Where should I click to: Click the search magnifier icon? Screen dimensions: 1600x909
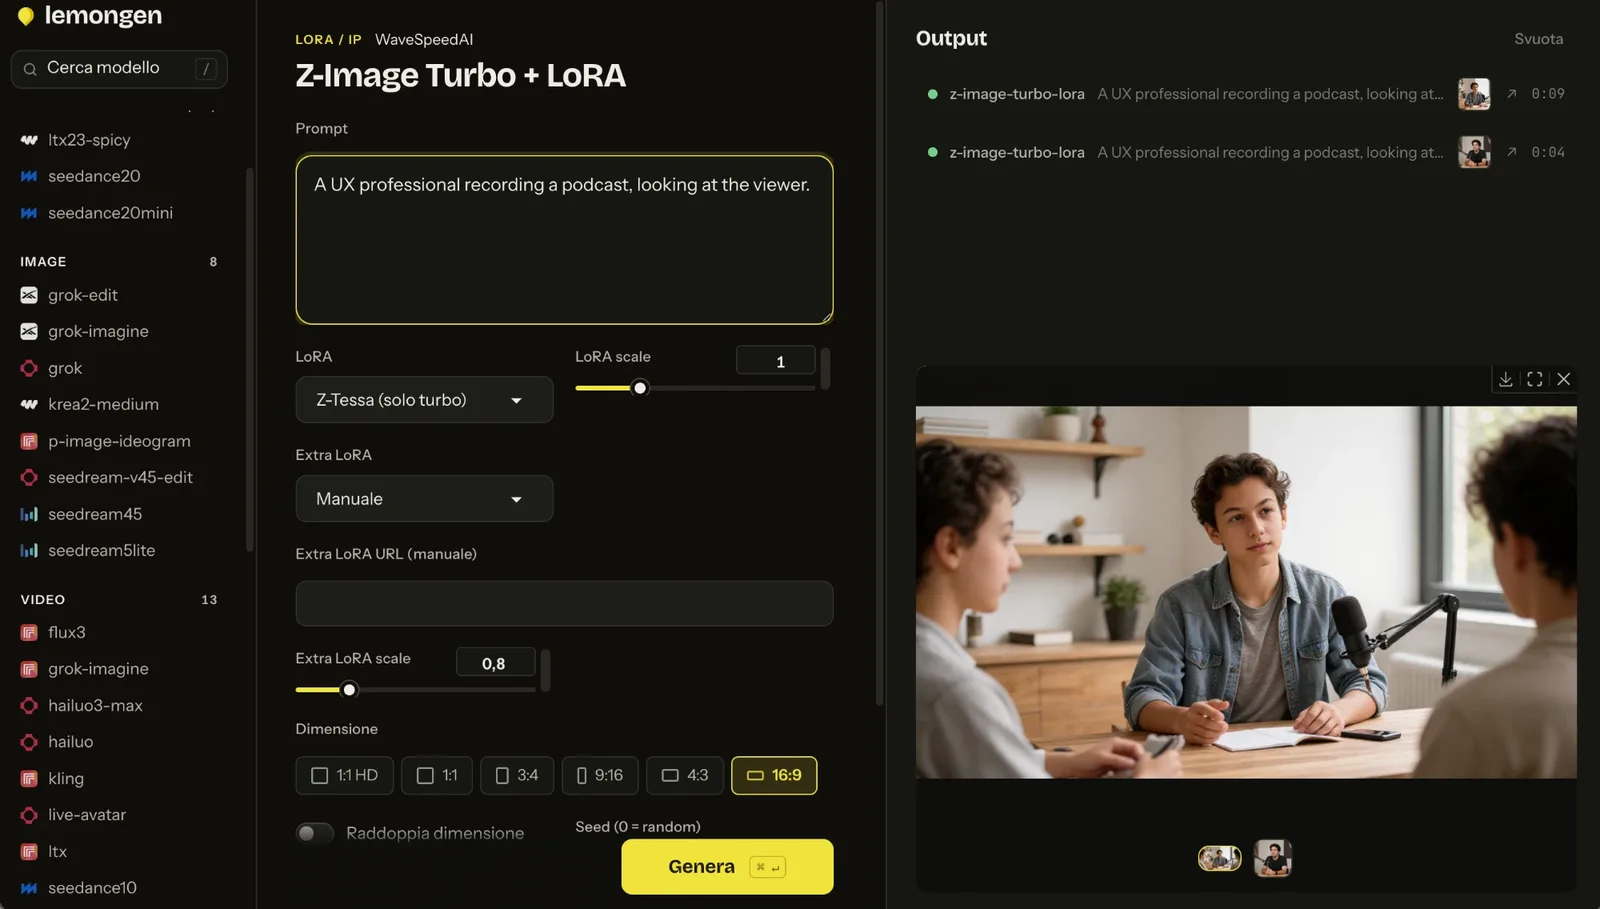coord(30,69)
